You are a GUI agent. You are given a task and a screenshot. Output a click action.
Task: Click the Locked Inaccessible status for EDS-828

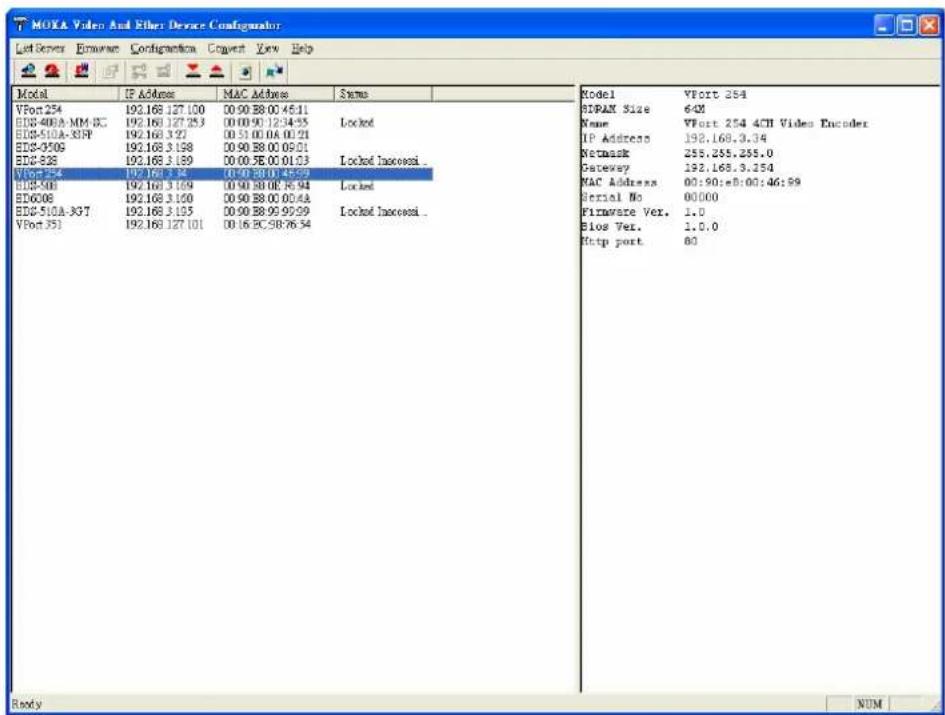click(x=383, y=160)
